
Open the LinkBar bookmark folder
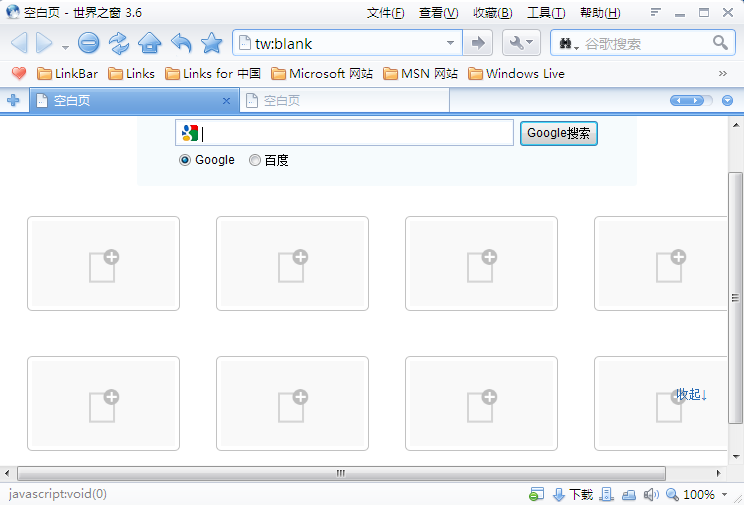click(x=67, y=74)
